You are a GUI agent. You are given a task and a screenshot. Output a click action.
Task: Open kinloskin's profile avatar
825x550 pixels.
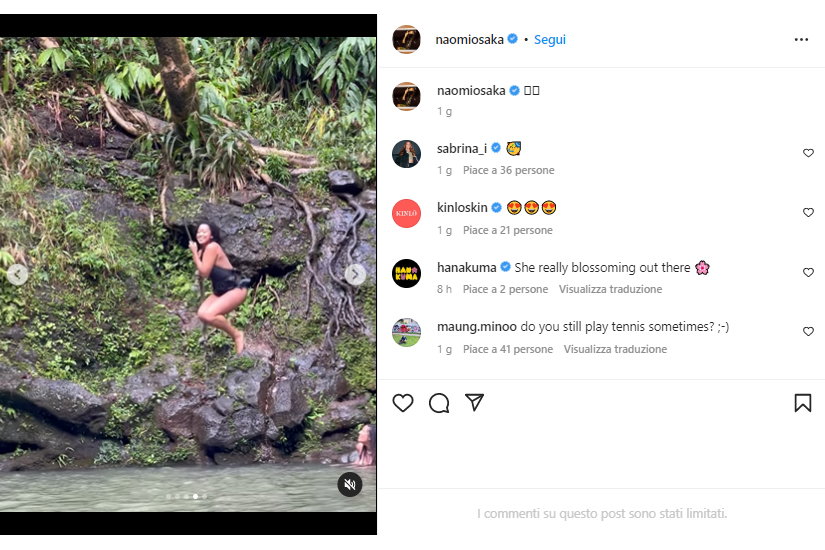[x=406, y=213]
